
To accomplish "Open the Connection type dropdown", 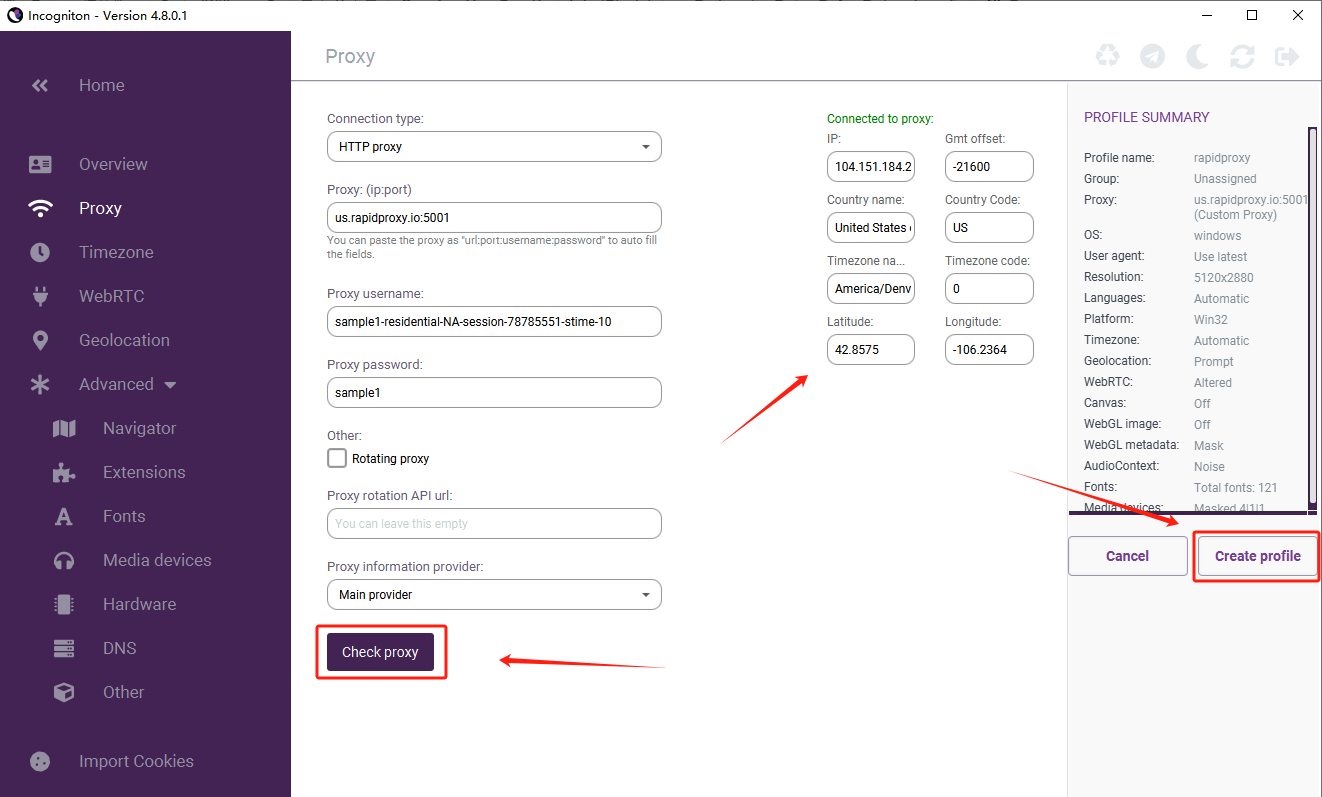I will click(x=494, y=146).
